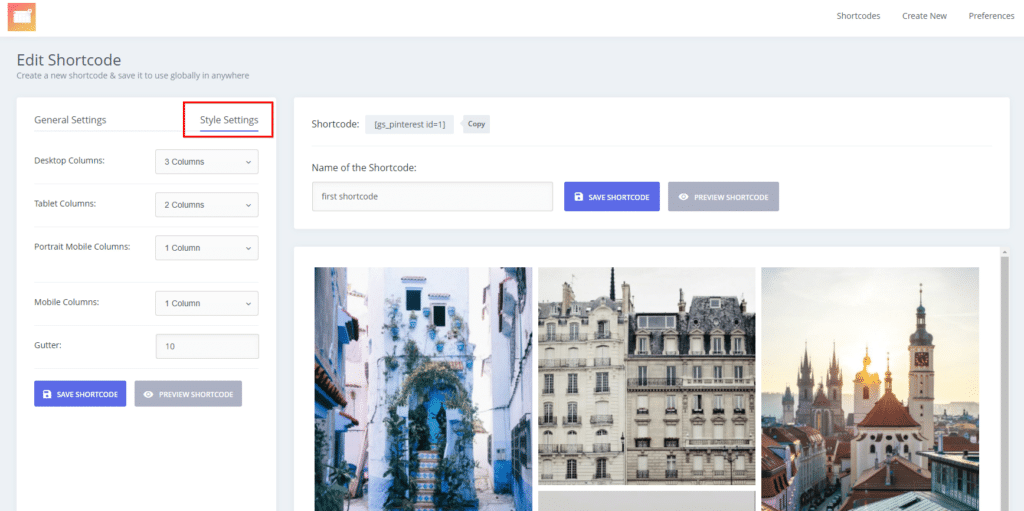Click the Edit Shortcode page heading

click(x=69, y=60)
